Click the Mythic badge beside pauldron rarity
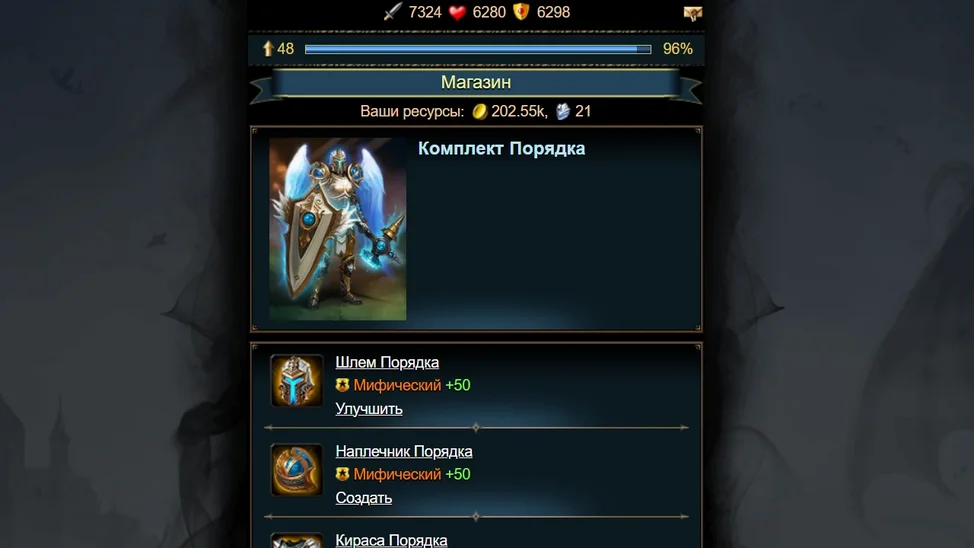Screen dimensions: 974x548 (342, 474)
